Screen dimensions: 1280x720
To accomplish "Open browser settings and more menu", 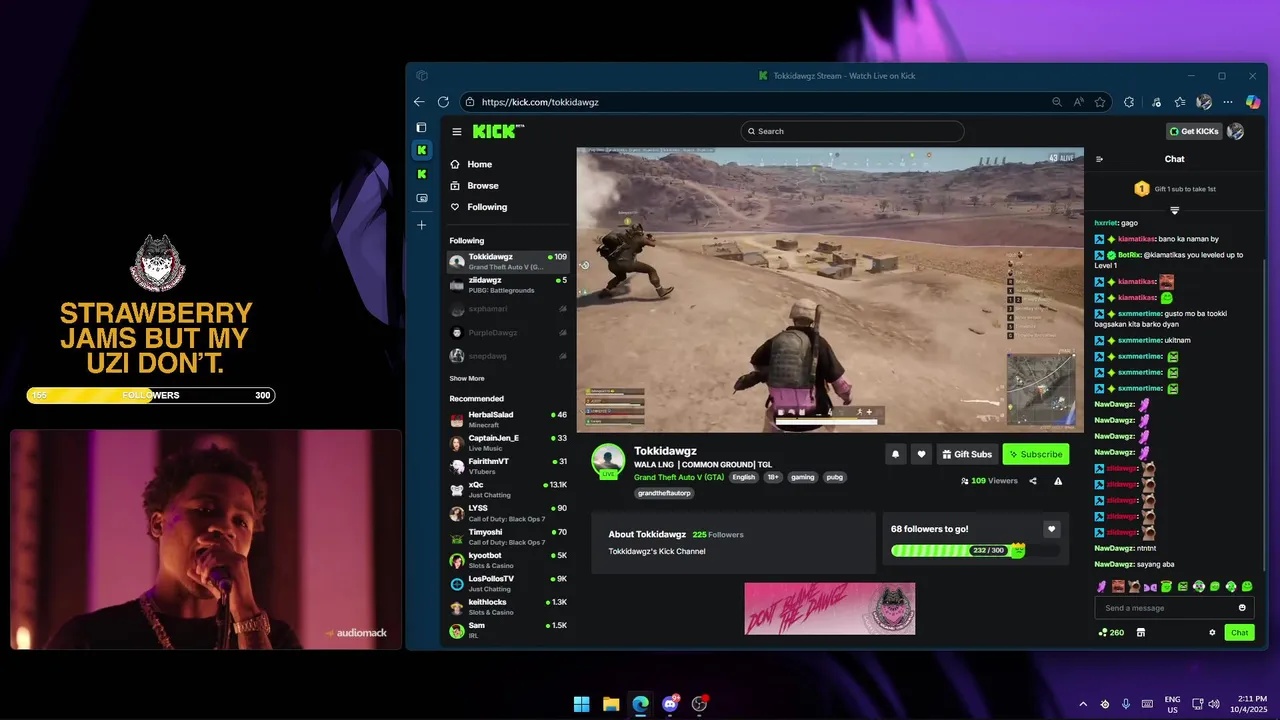I will (x=1228, y=102).
